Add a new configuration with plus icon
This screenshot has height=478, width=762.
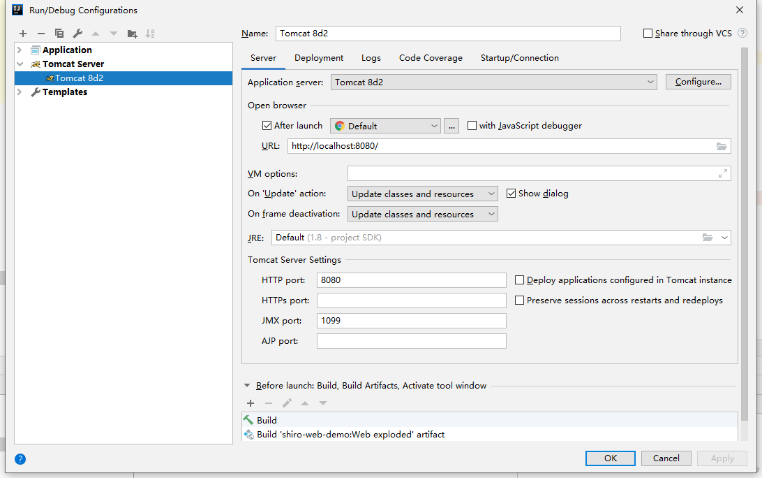coord(23,34)
